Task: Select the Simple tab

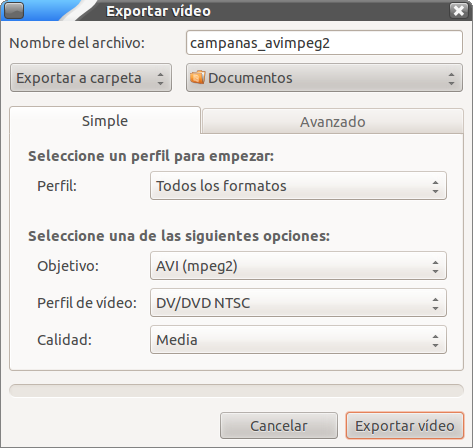Action: pos(105,120)
